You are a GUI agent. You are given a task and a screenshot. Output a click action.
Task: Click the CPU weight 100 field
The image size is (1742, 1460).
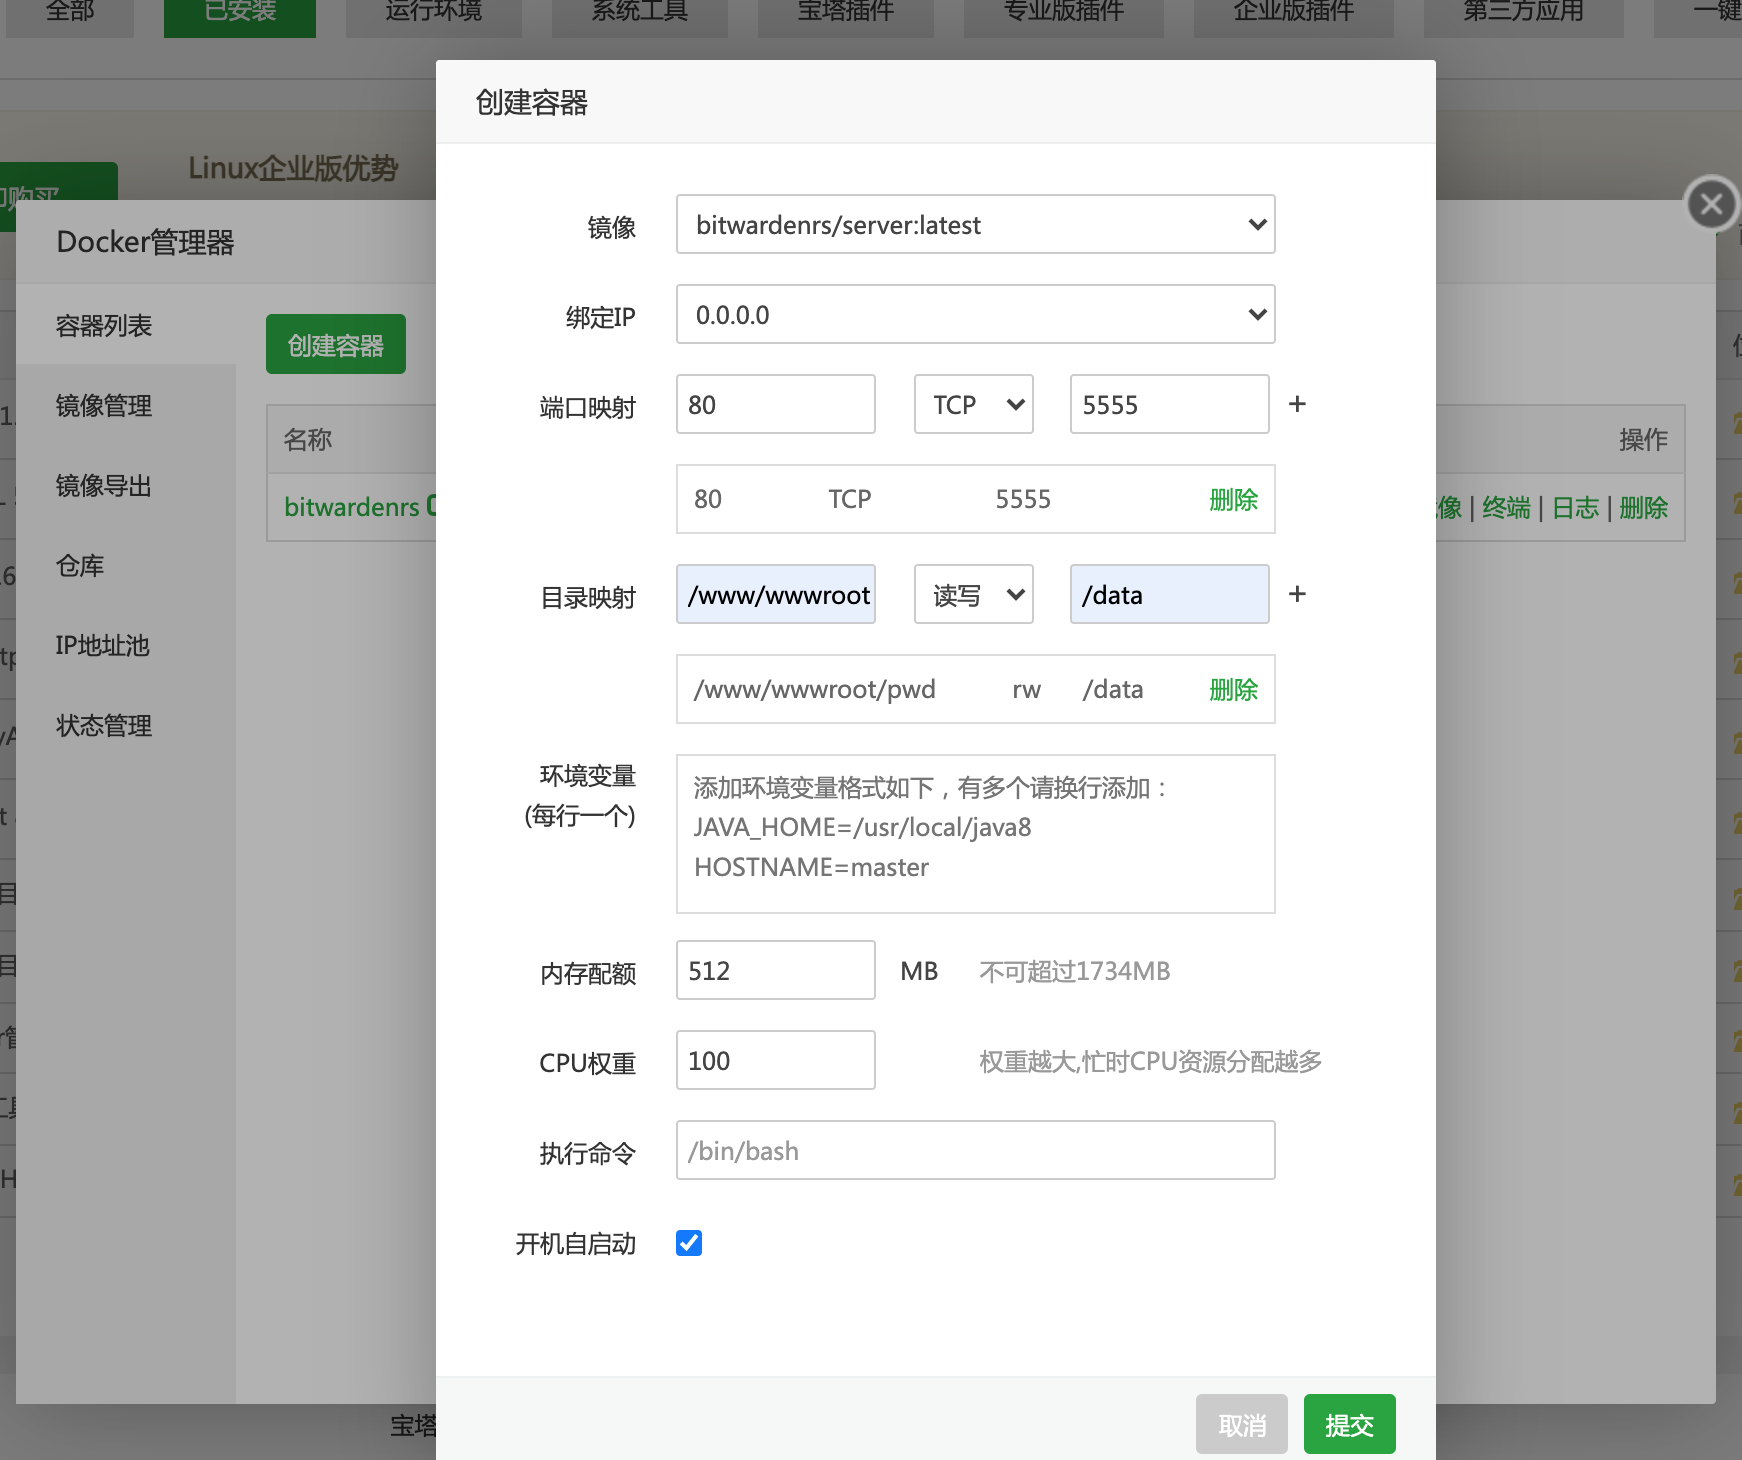tap(775, 1060)
